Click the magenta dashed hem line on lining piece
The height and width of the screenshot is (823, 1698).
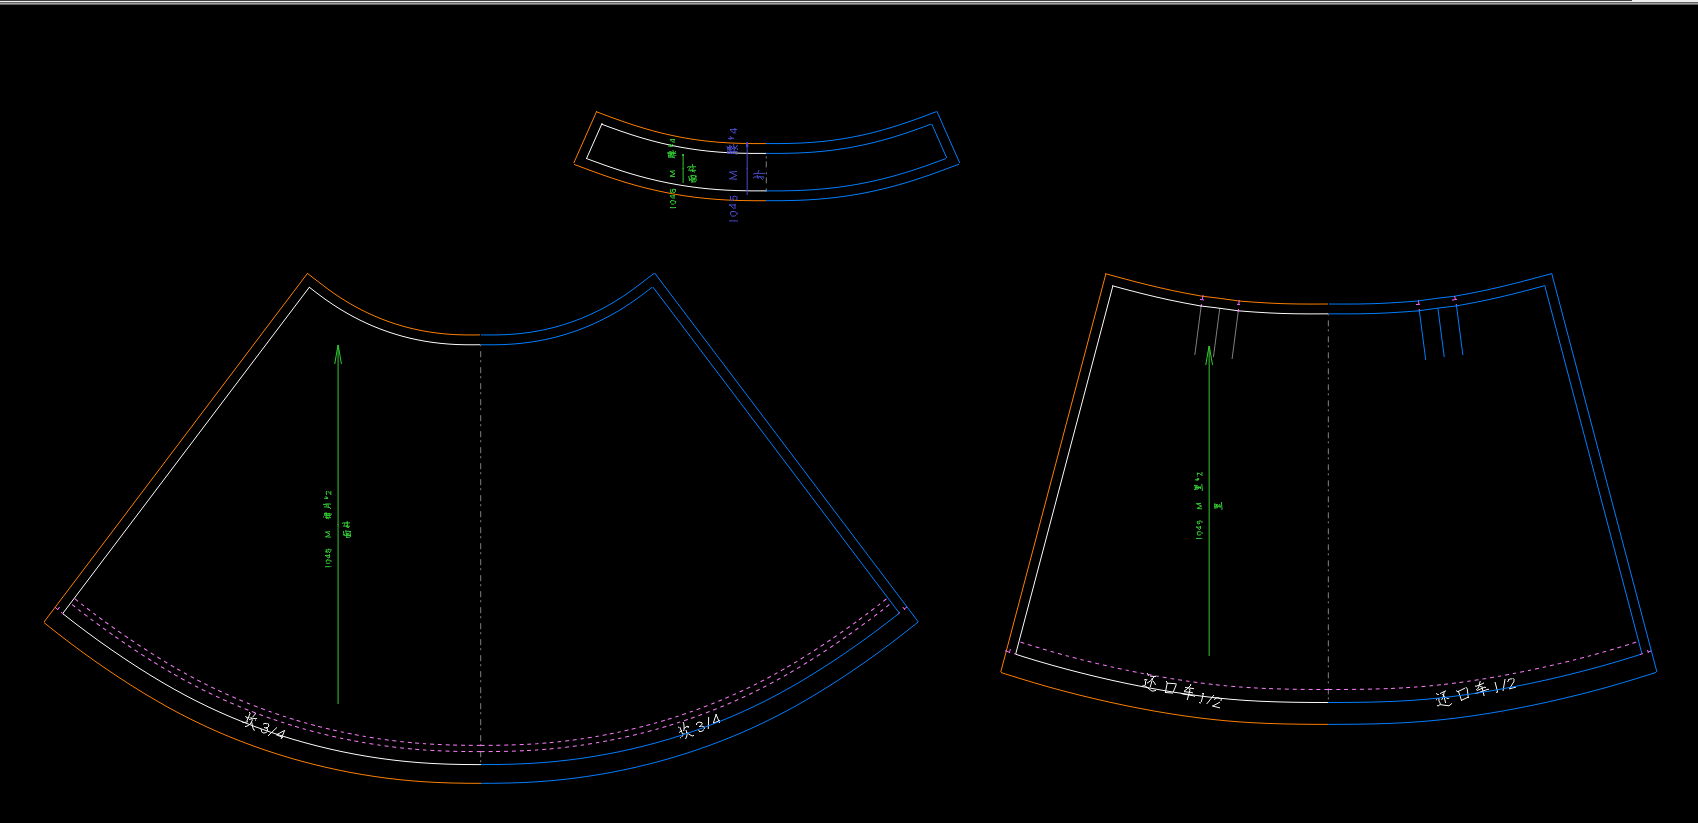pyautogui.click(x=1329, y=689)
